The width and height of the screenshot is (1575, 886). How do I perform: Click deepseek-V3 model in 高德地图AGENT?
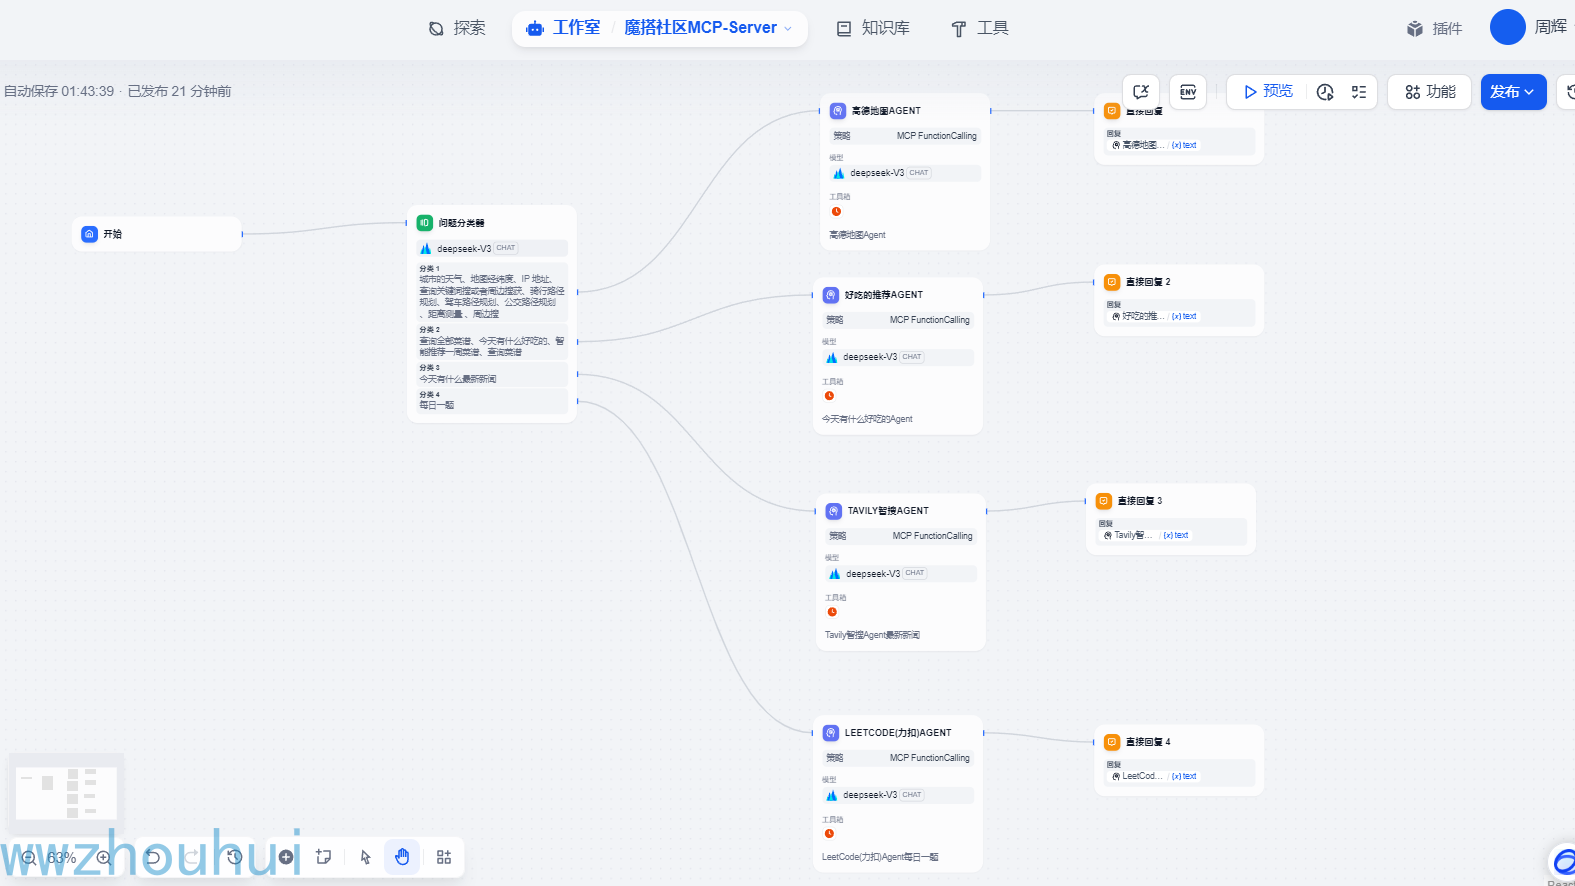click(905, 173)
